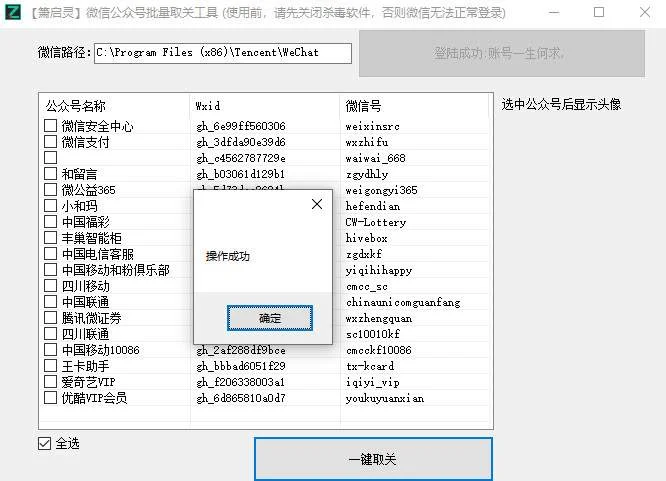
Task: Select the 丰巢智能柜 row checkbox
Action: (x=51, y=238)
